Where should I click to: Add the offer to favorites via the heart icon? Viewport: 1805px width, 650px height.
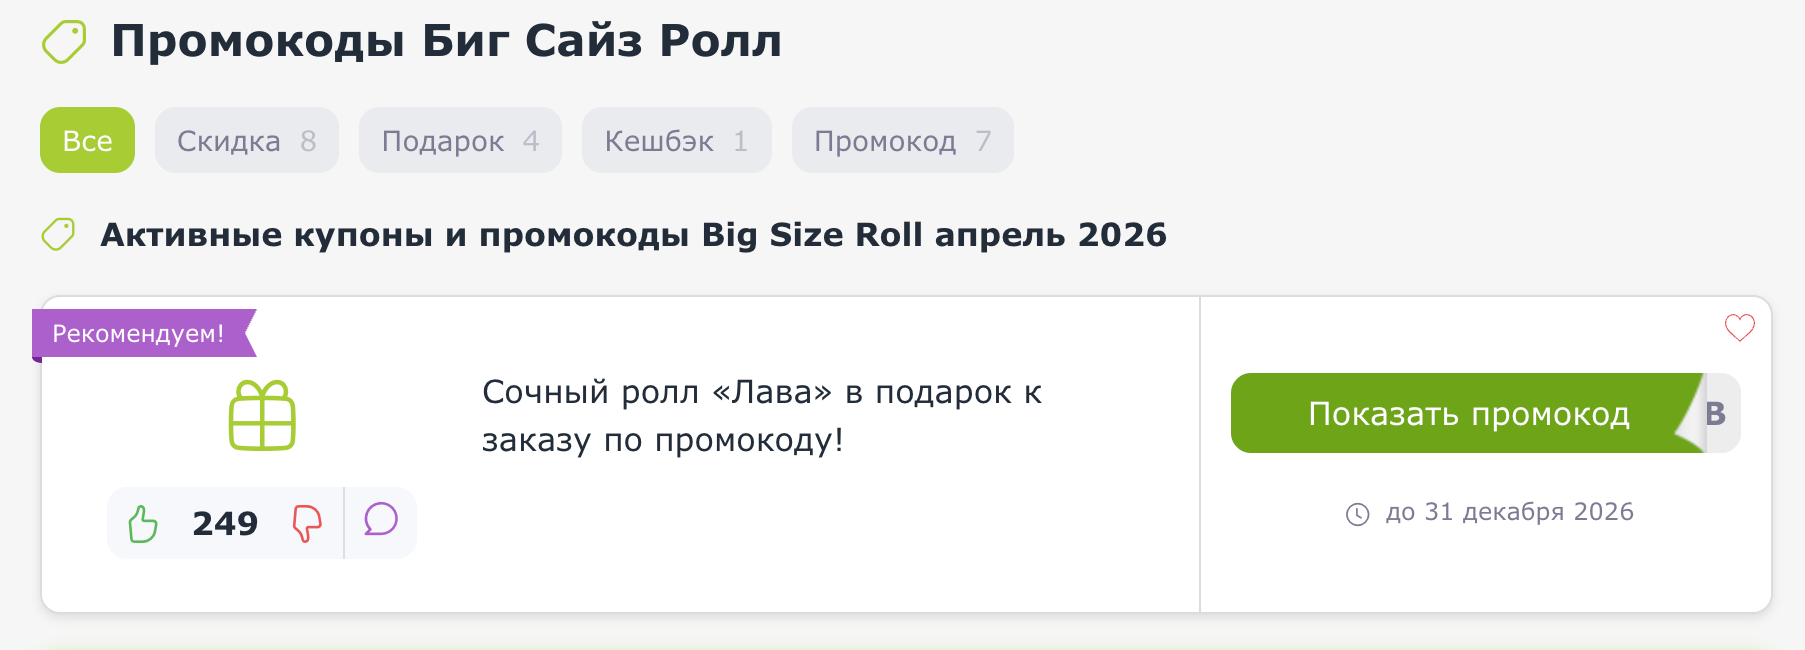pyautogui.click(x=1739, y=326)
